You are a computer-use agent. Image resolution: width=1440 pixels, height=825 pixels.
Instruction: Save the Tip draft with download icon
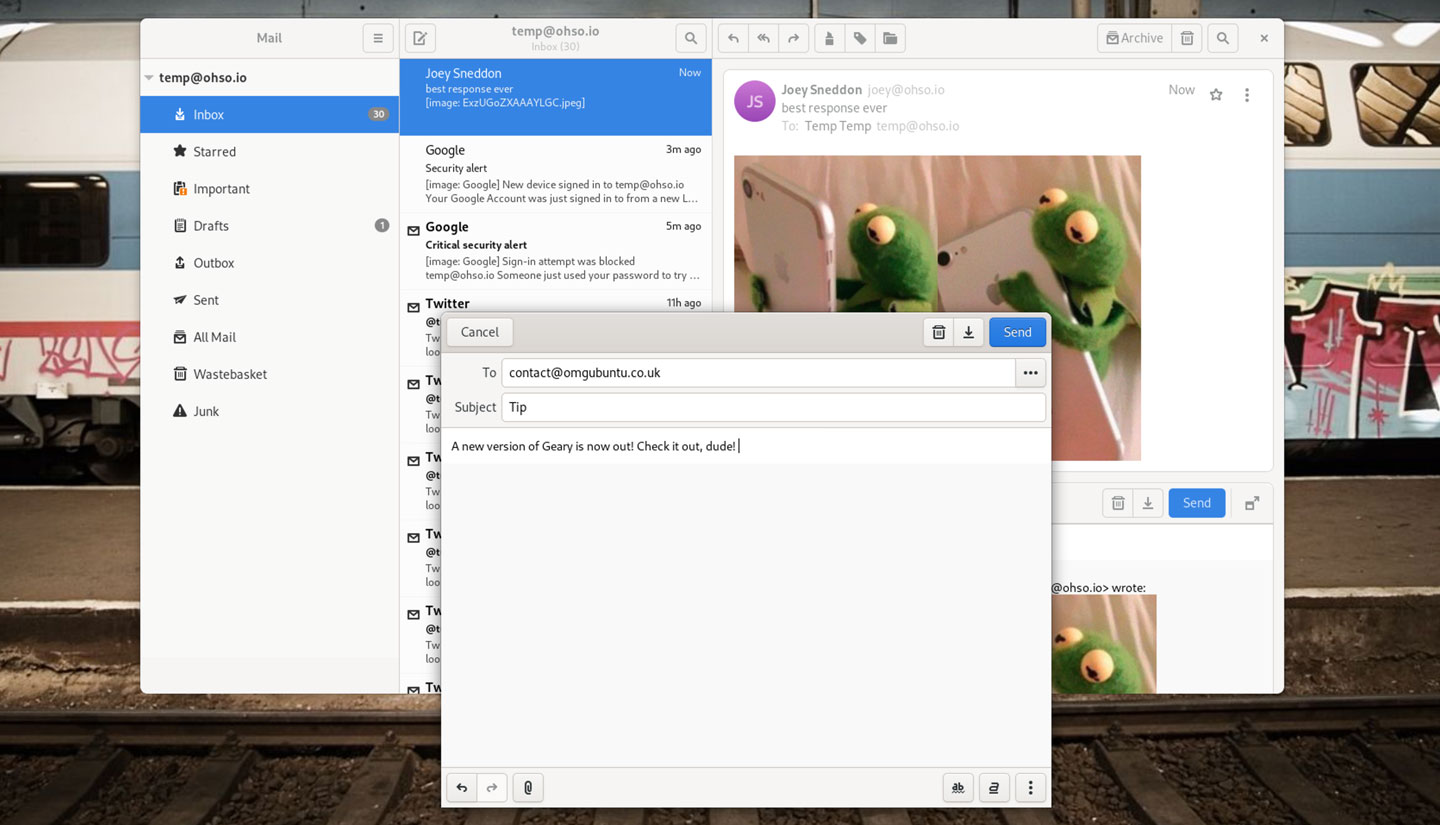[x=969, y=332]
